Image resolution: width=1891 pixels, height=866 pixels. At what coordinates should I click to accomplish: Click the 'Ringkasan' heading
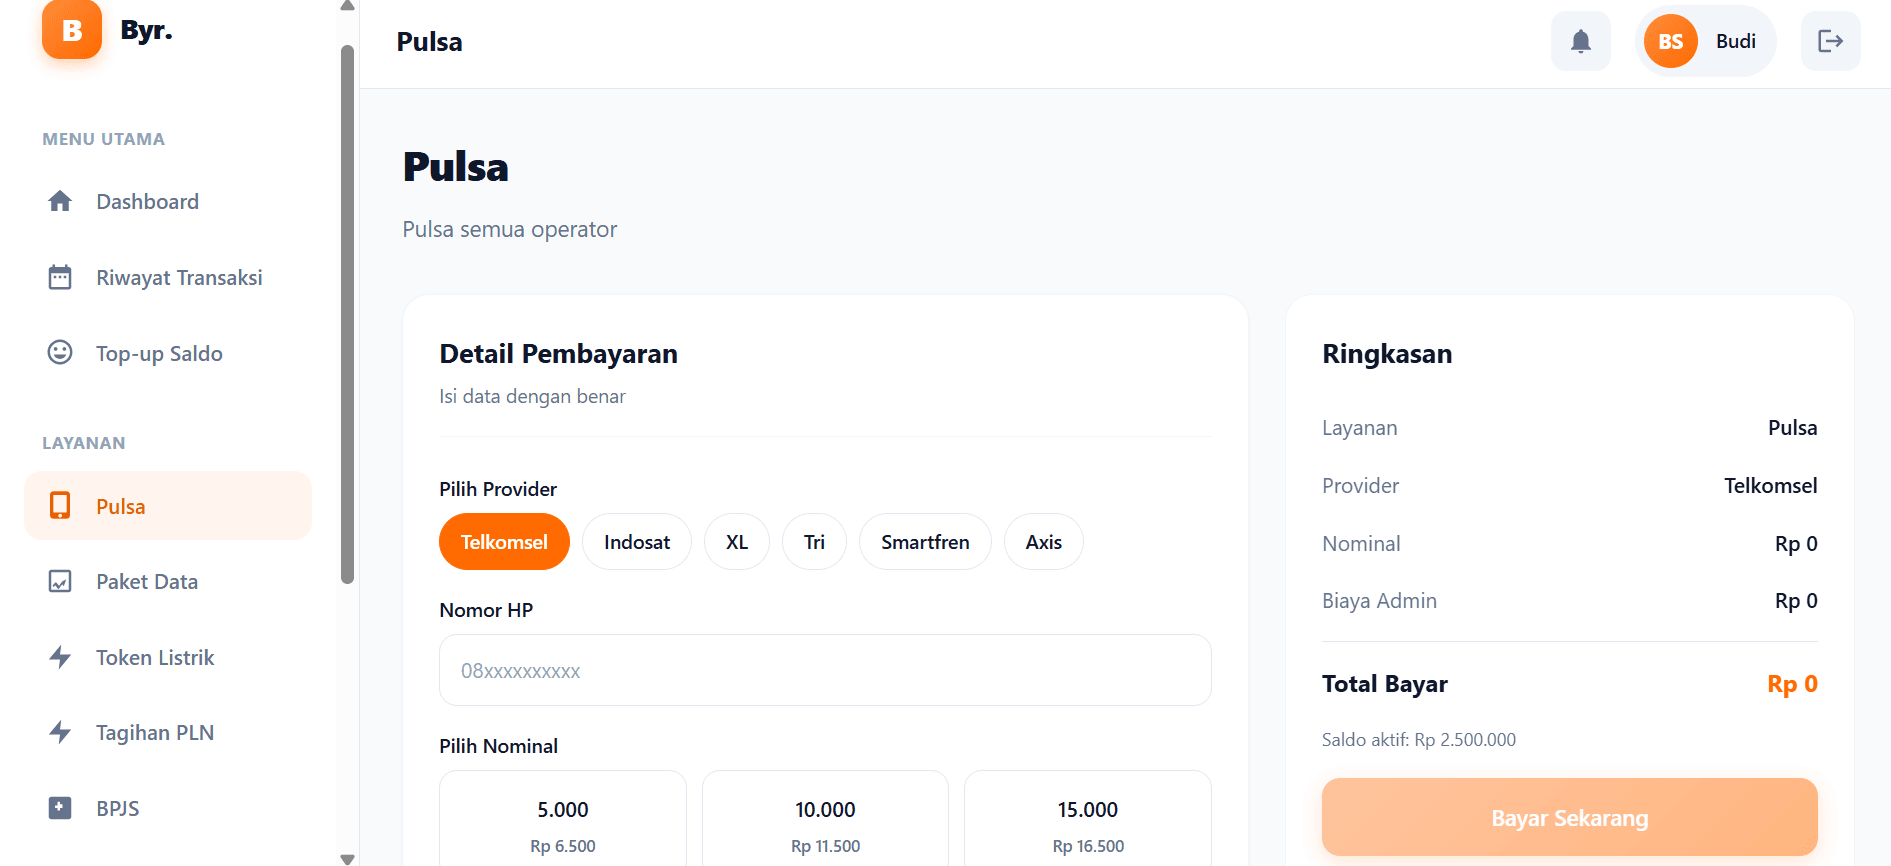point(1387,354)
